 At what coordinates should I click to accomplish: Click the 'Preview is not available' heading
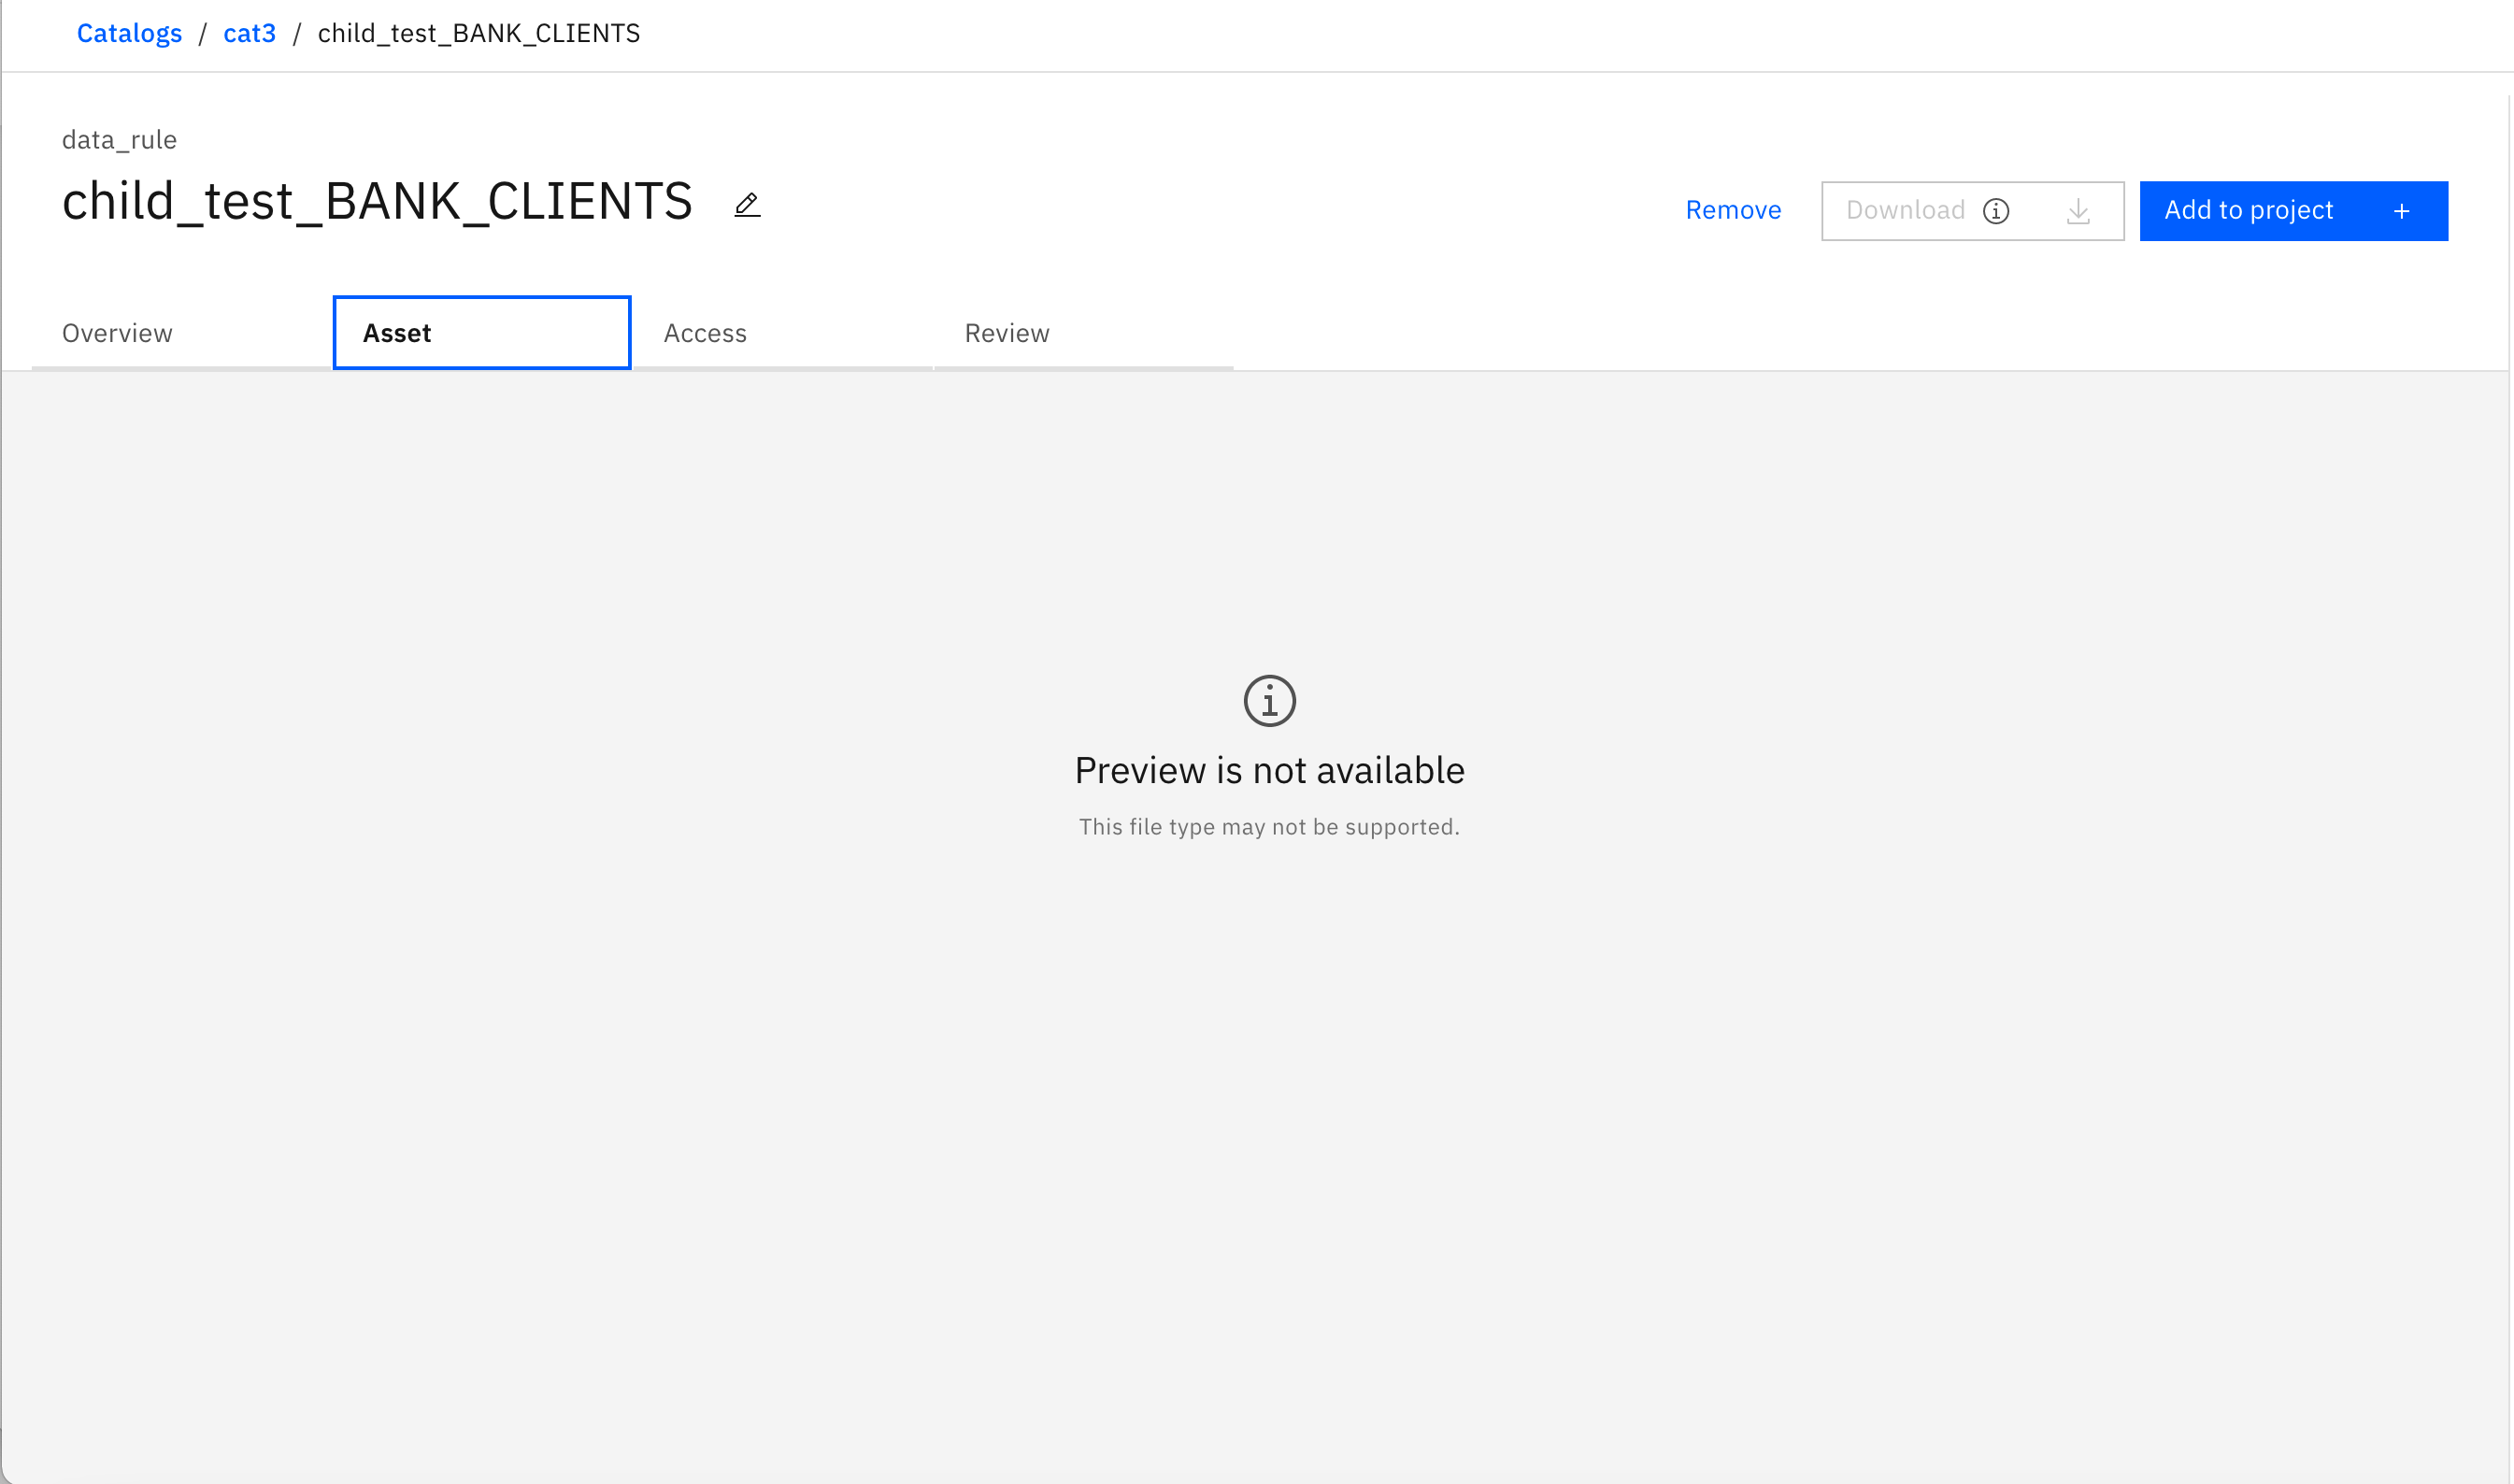1268,770
